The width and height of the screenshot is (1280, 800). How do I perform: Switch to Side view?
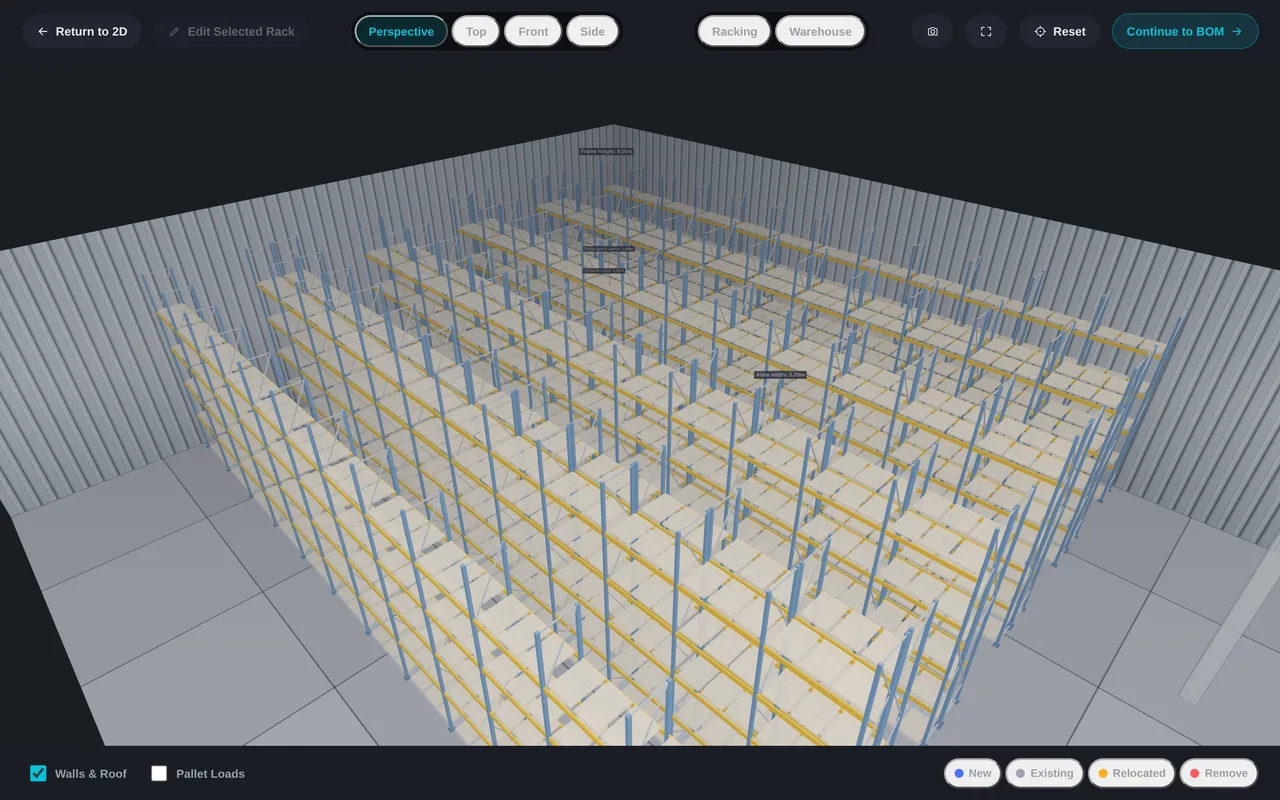[x=592, y=31]
